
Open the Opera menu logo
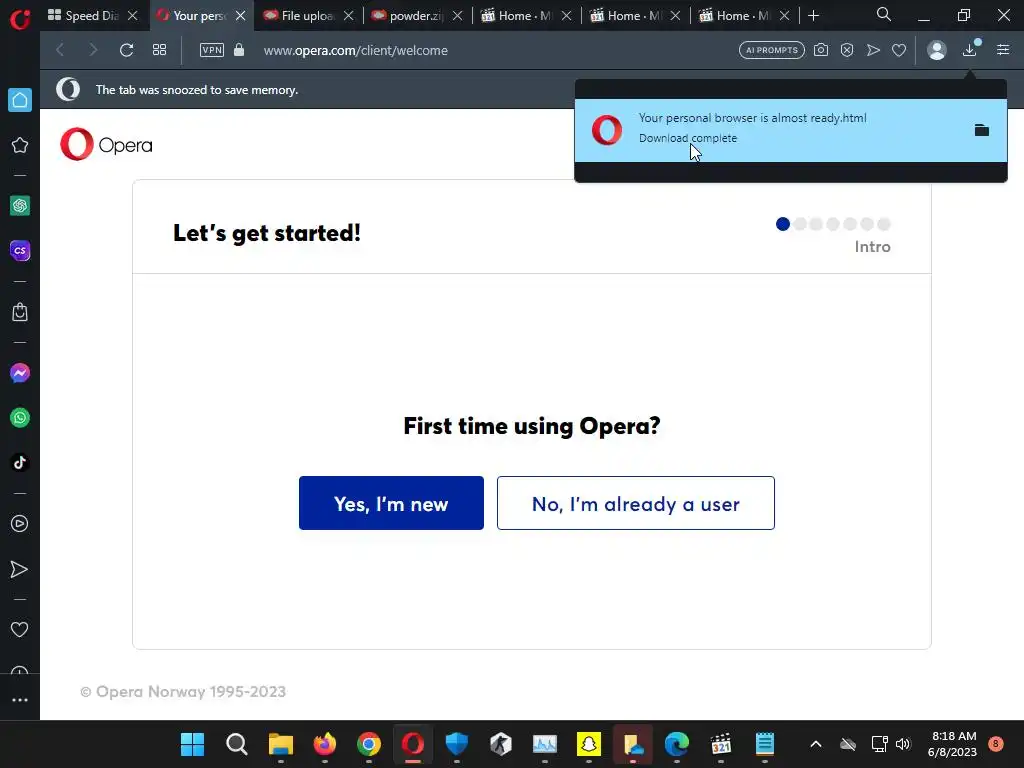click(x=20, y=18)
